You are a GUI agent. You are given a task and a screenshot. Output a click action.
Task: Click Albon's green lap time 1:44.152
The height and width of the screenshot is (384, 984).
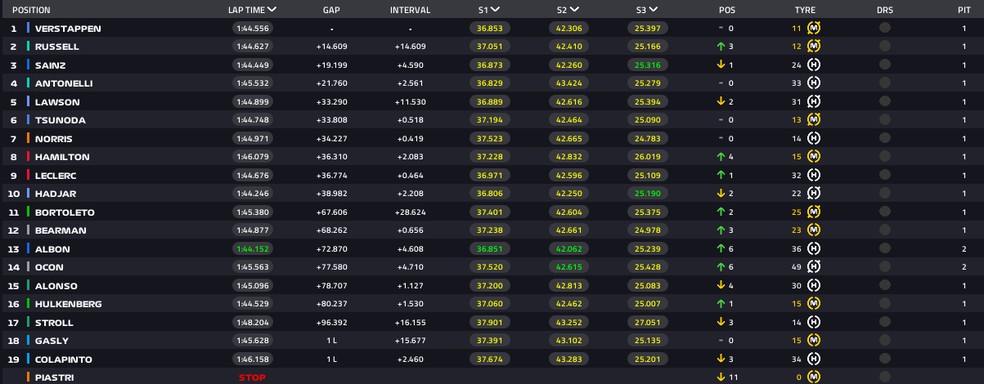(252, 249)
